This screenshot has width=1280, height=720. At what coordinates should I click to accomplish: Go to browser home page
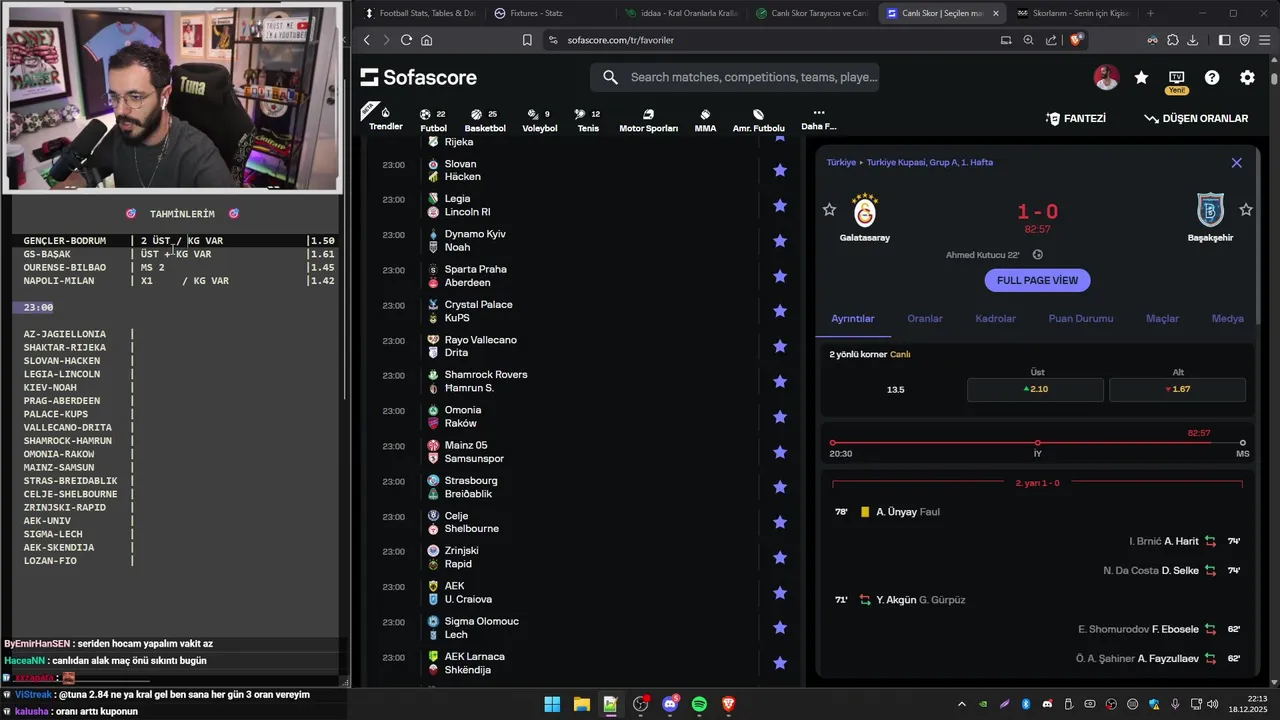coord(427,40)
